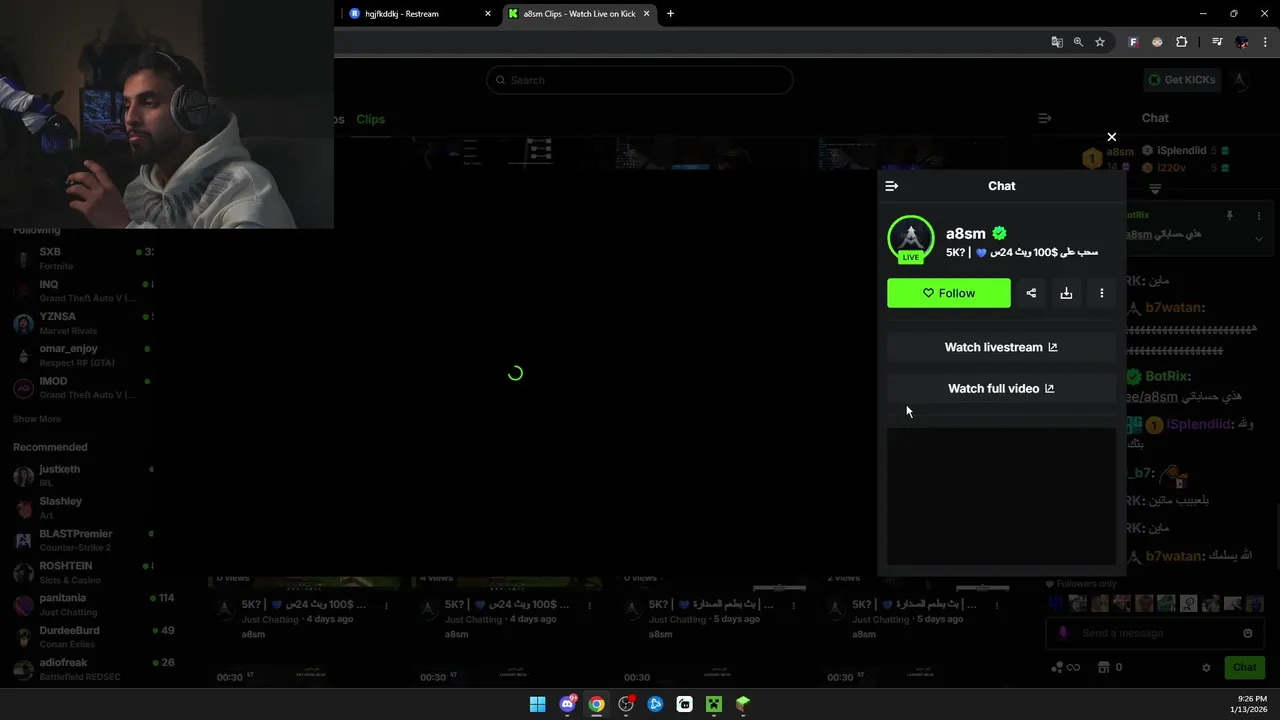Open Watch full video link
This screenshot has width=1280, height=720.
pos(1001,388)
